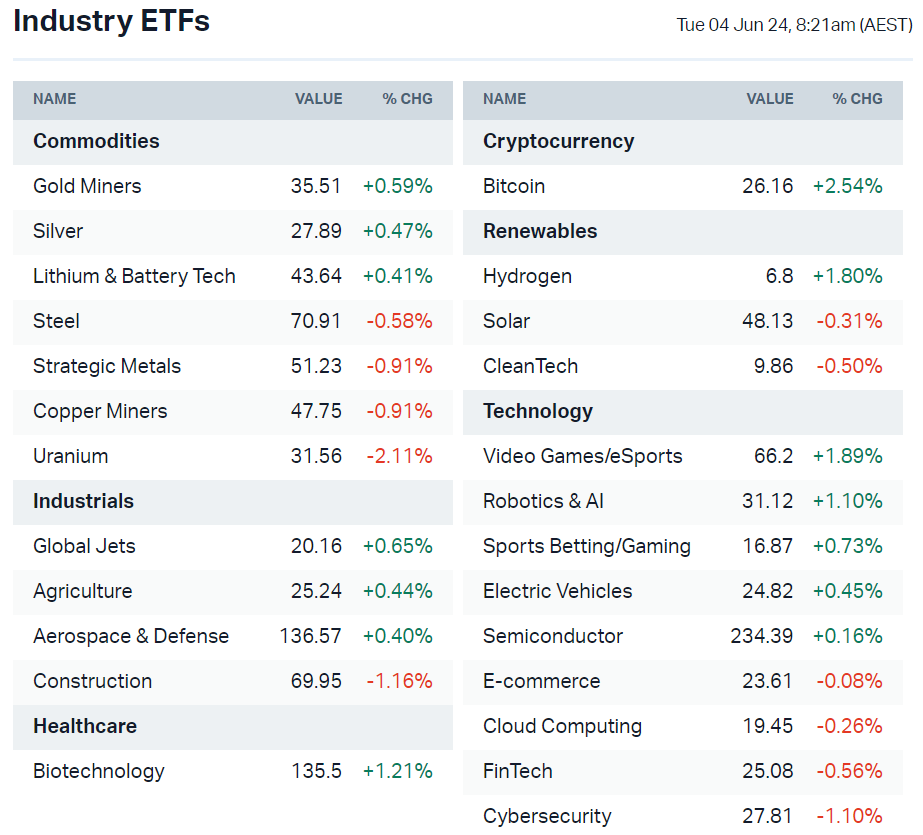Click the Technology category header
The width and height of the screenshot is (923, 835).
coord(538,411)
